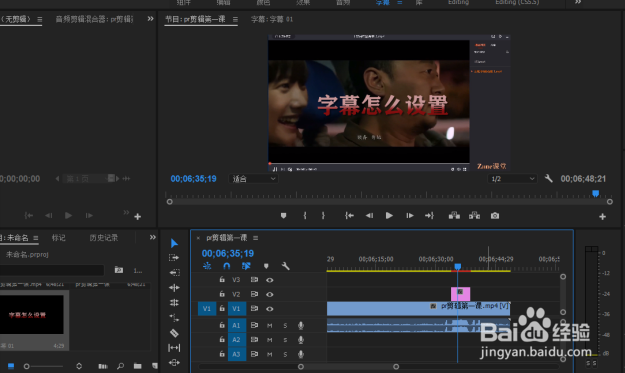625x373 pixels.
Task: Select the source monitor 无剪辑 tab
Action: (x=17, y=19)
